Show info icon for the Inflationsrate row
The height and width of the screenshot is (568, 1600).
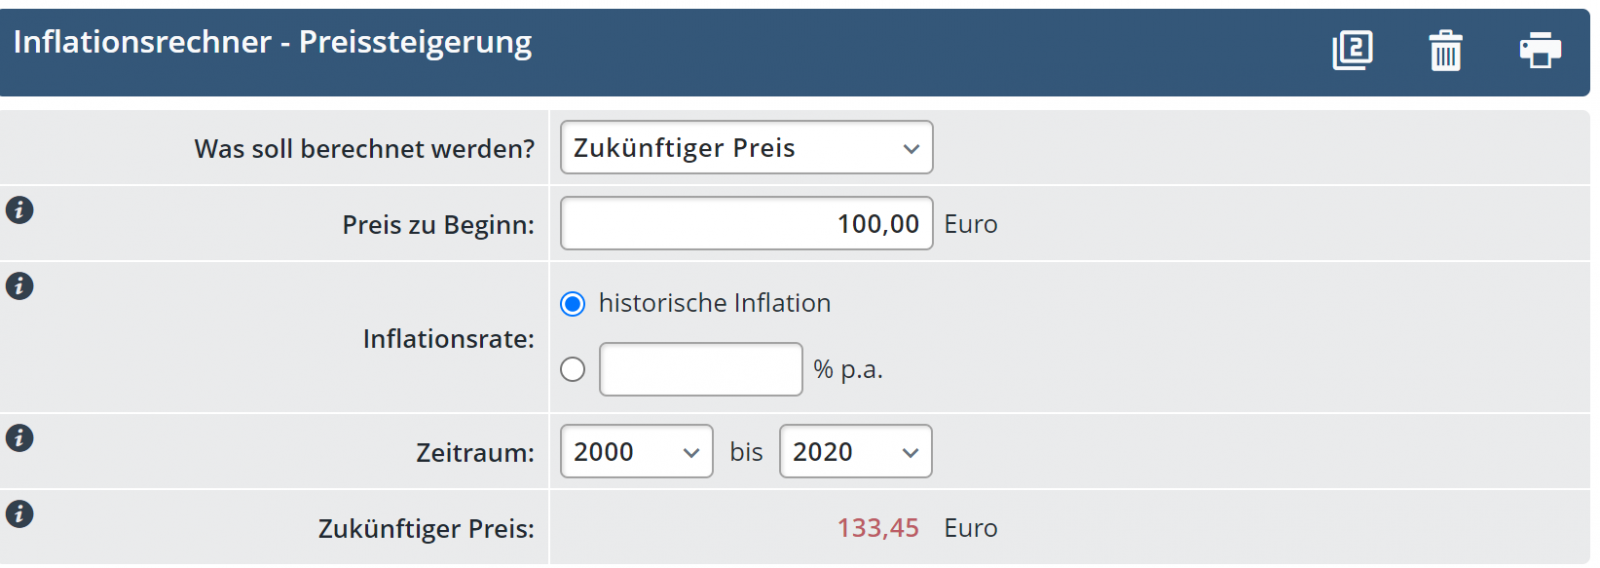[x=20, y=286]
